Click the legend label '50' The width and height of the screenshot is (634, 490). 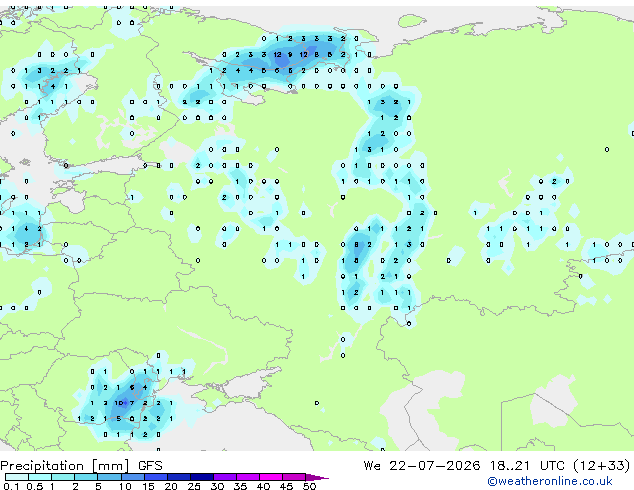(x=310, y=486)
